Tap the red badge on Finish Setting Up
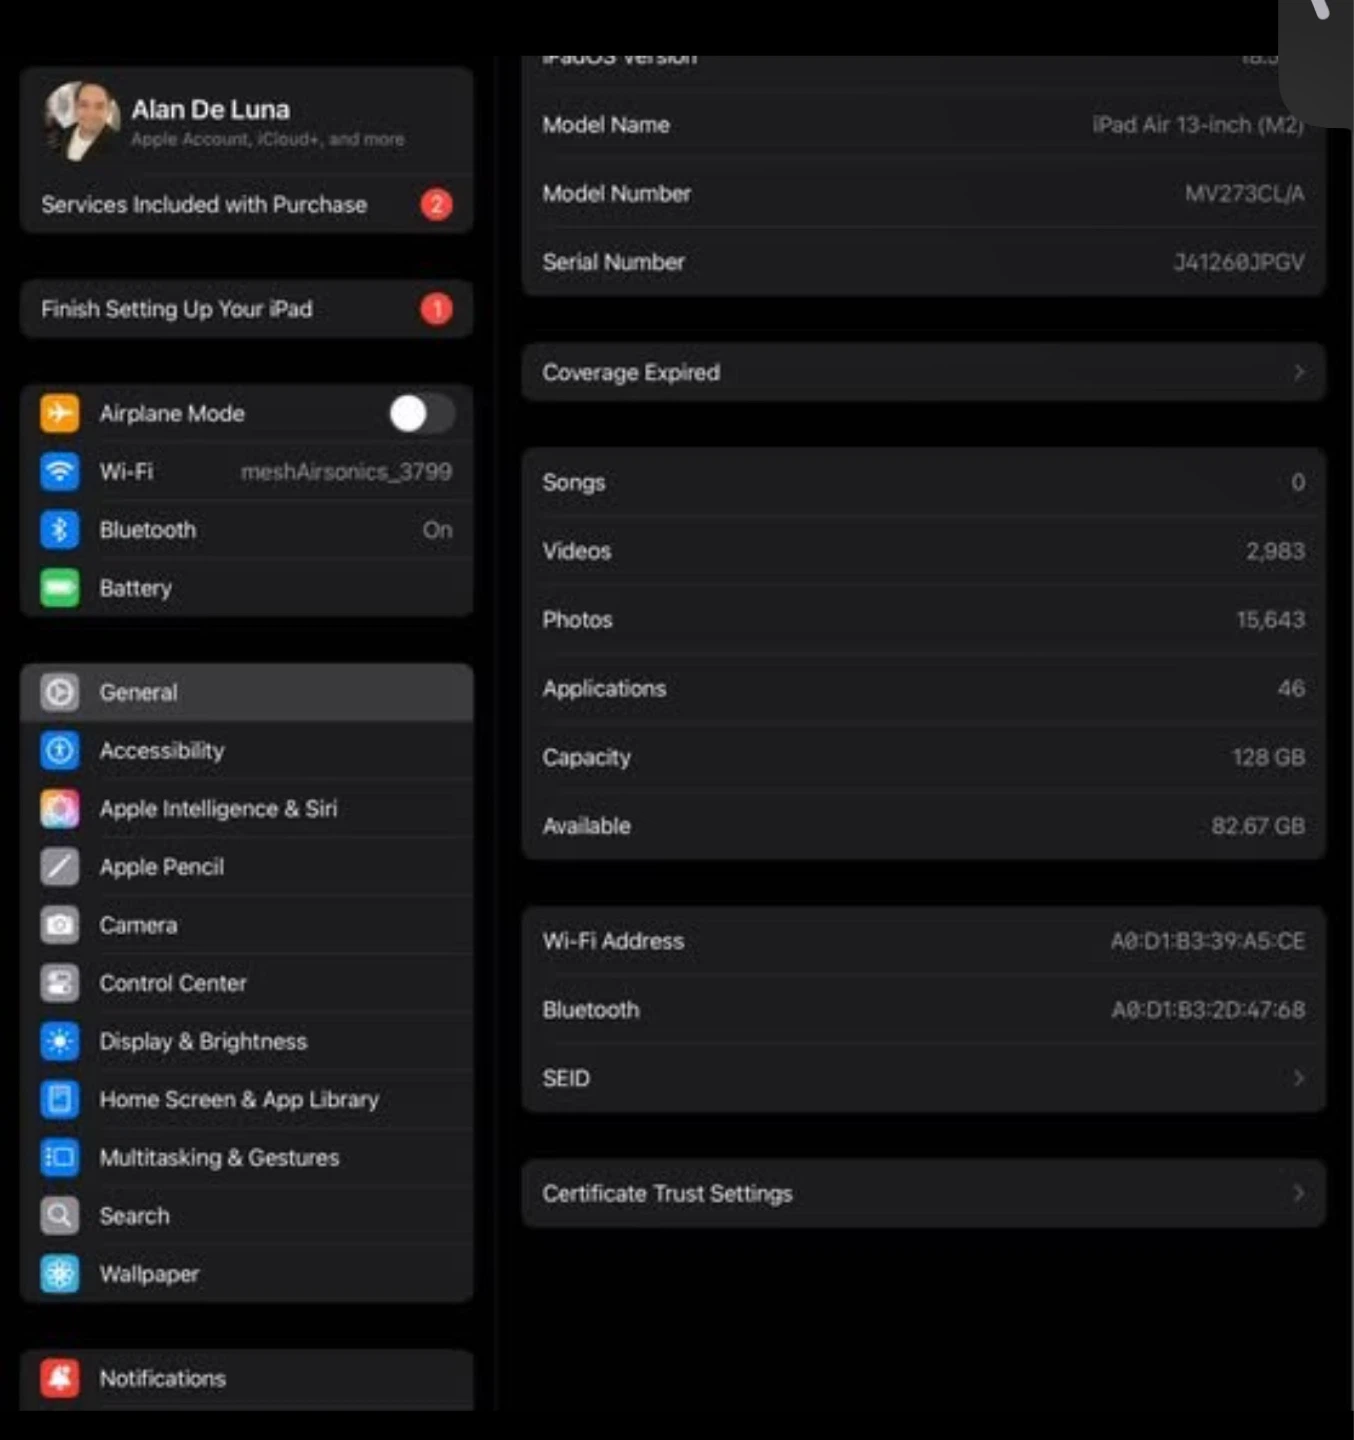The width and height of the screenshot is (1354, 1440). pos(436,309)
